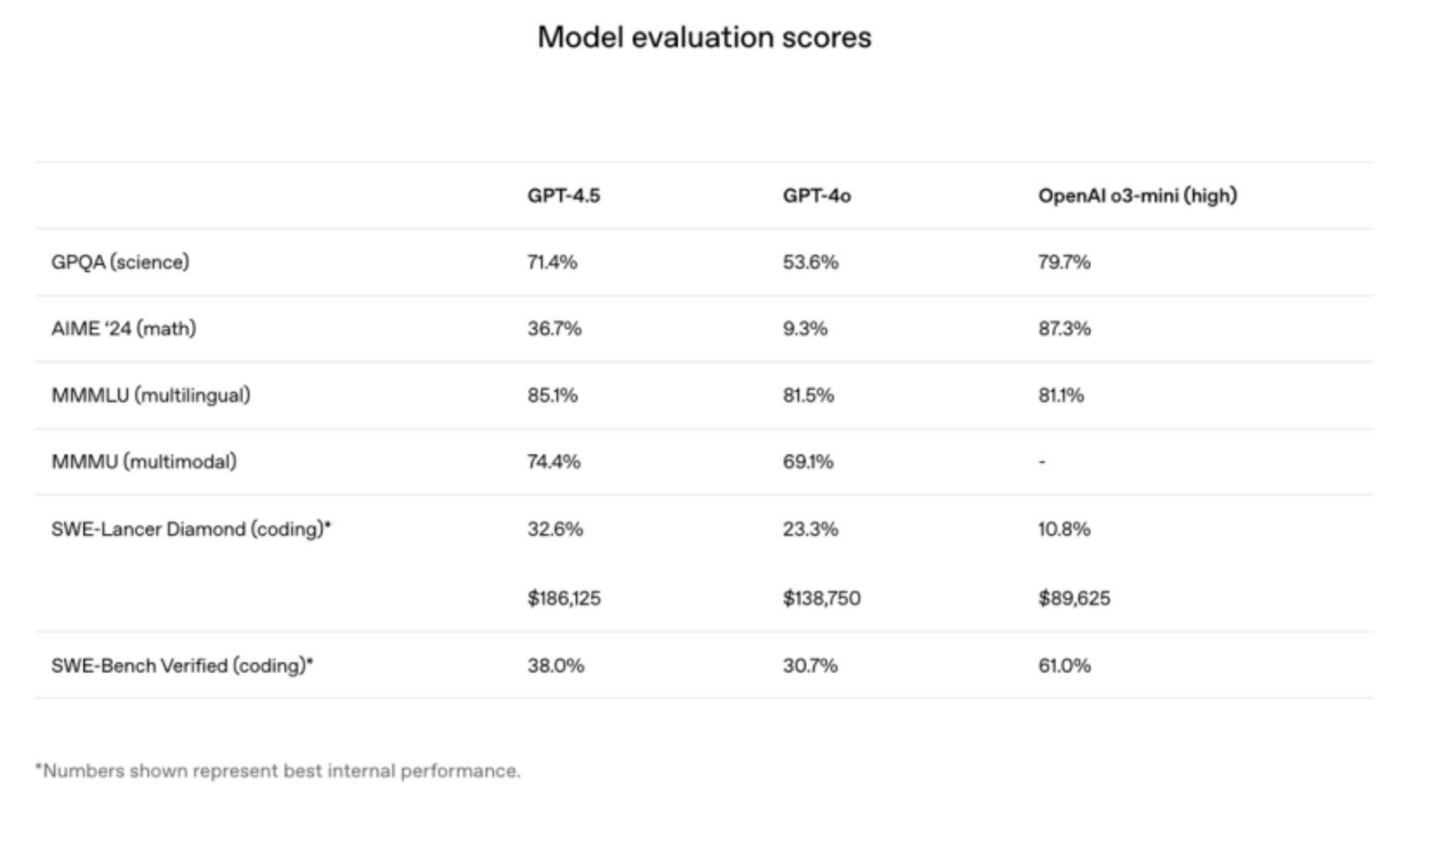This screenshot has width=1439, height=846.
Task: Click the 87.3% AIME score for o3-mini
Action: point(1064,328)
